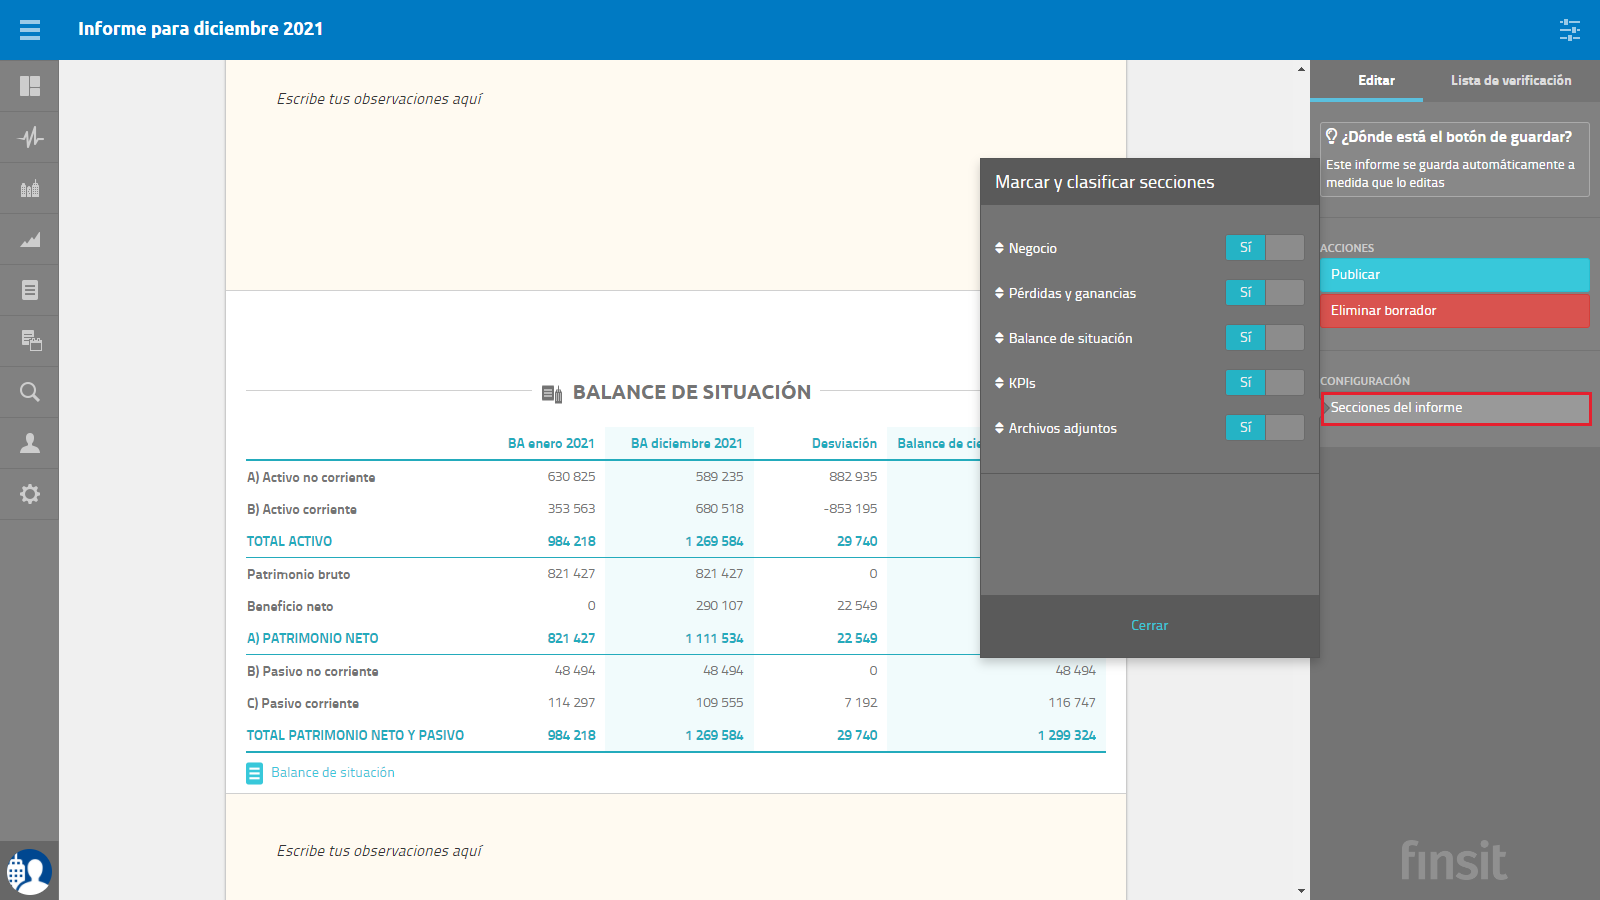Open the hamburger menu
Screen dimensions: 1600x900
tap(30, 30)
